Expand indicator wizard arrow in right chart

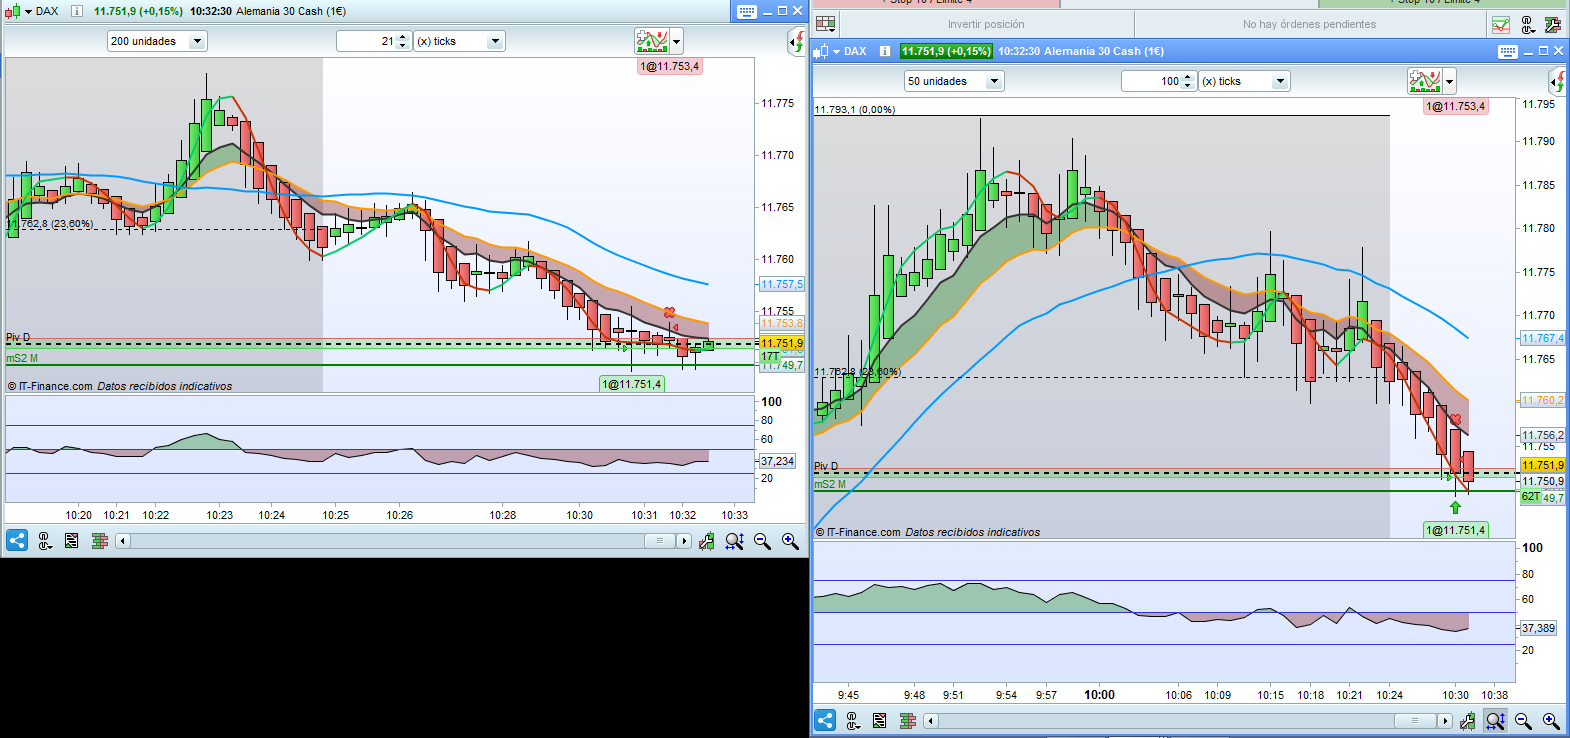click(1450, 82)
